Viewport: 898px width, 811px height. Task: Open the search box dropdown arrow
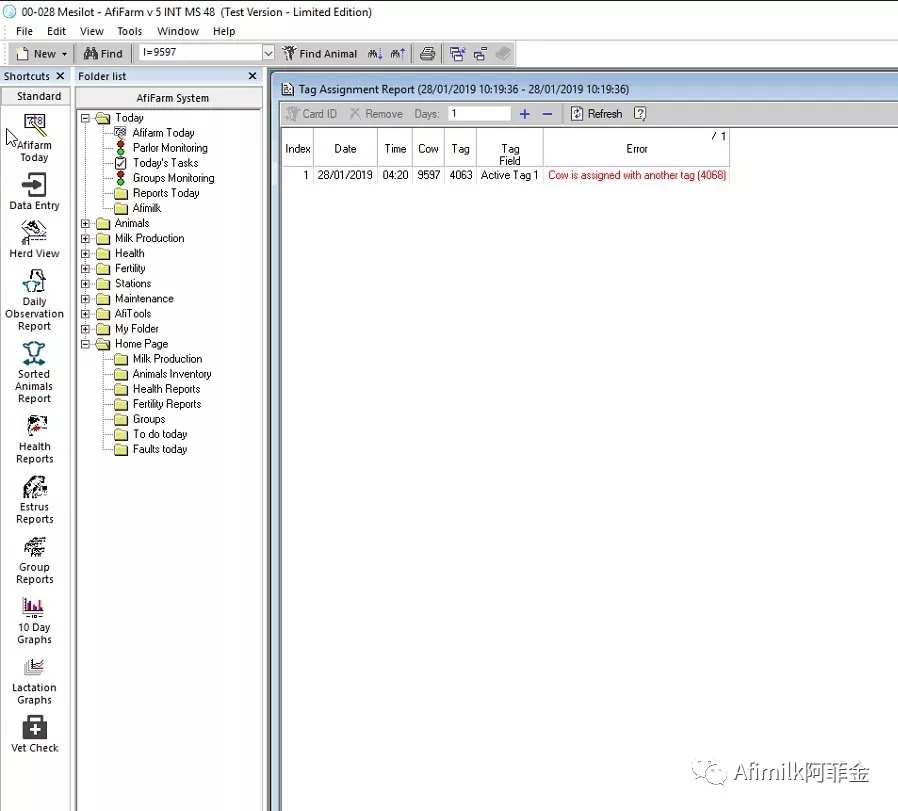268,53
